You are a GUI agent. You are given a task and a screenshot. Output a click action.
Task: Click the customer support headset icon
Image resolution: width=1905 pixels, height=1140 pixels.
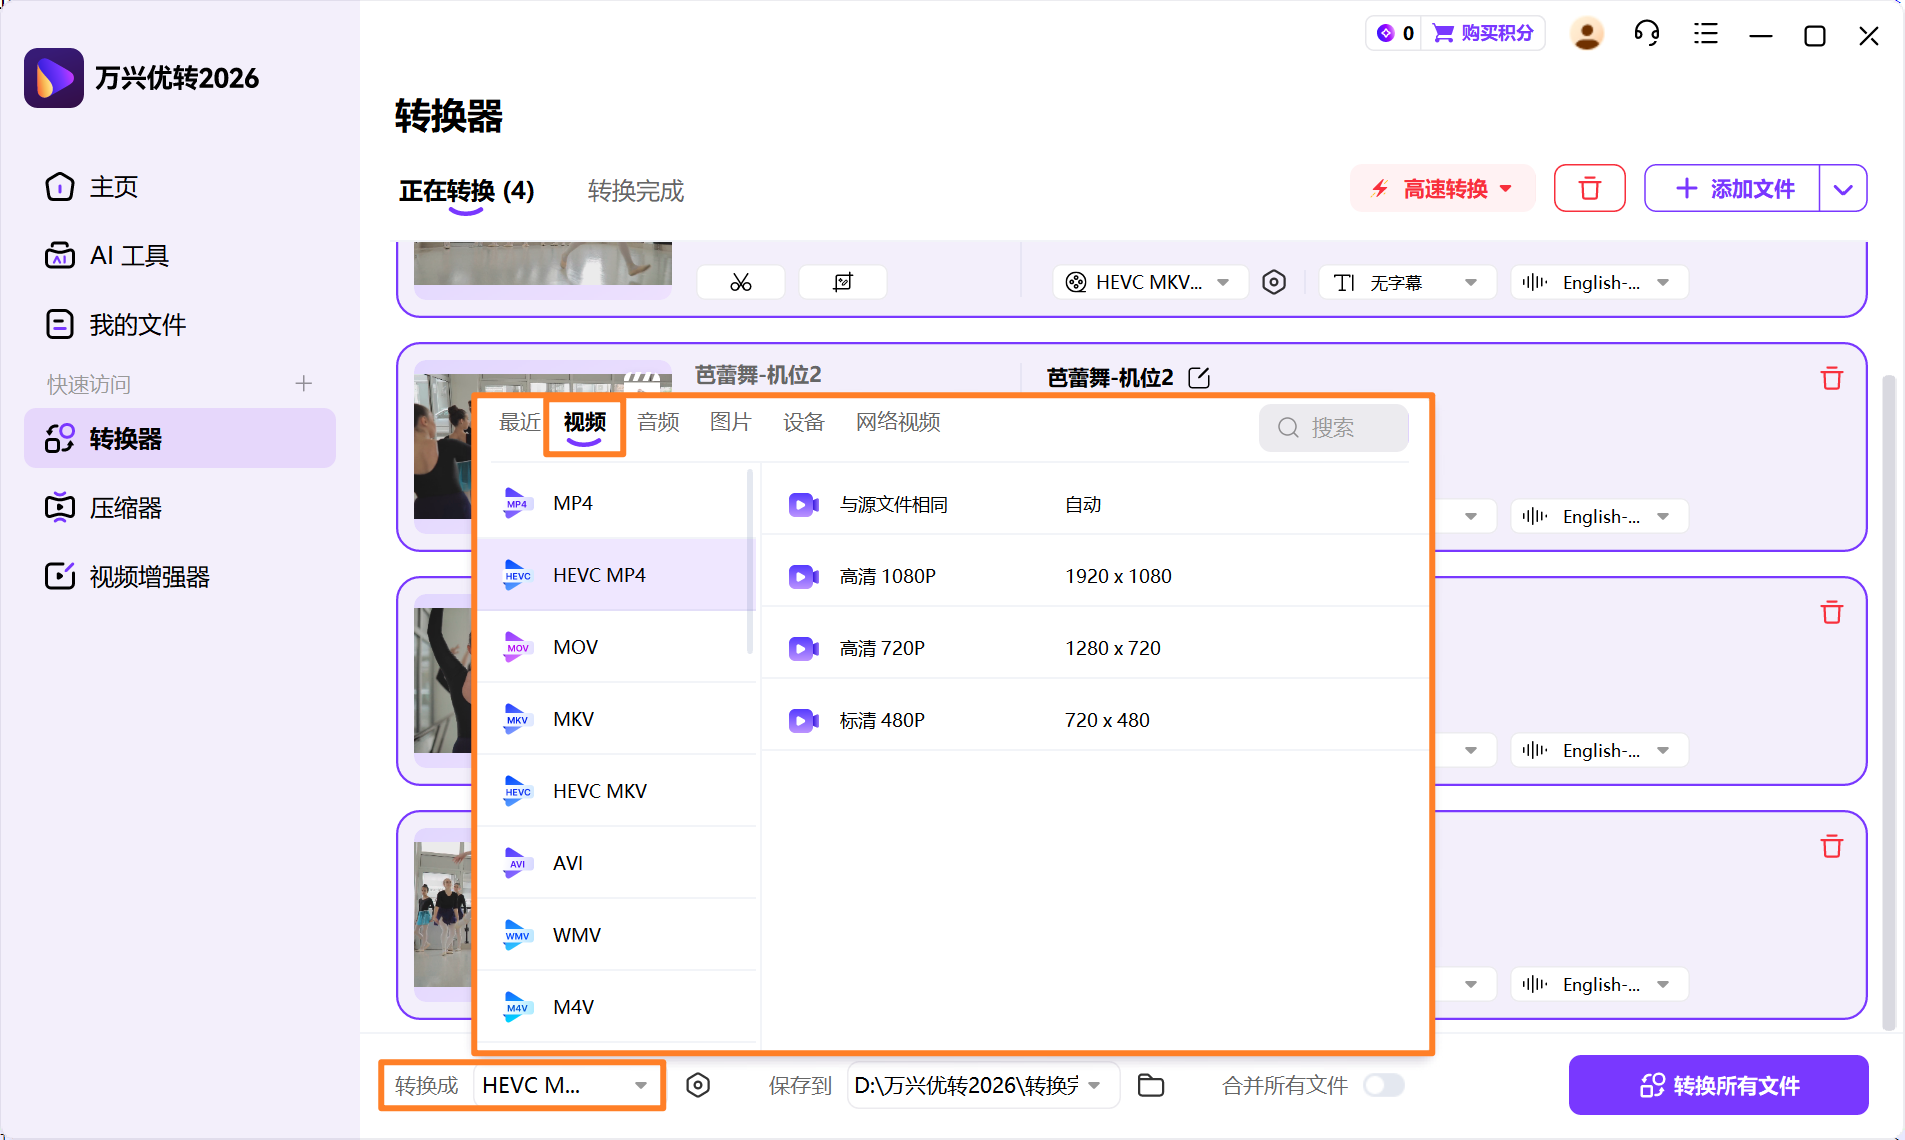[x=1646, y=34]
